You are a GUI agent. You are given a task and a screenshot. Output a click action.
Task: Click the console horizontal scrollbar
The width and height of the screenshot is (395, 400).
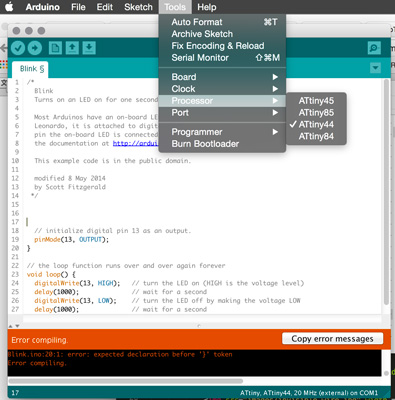point(126,381)
